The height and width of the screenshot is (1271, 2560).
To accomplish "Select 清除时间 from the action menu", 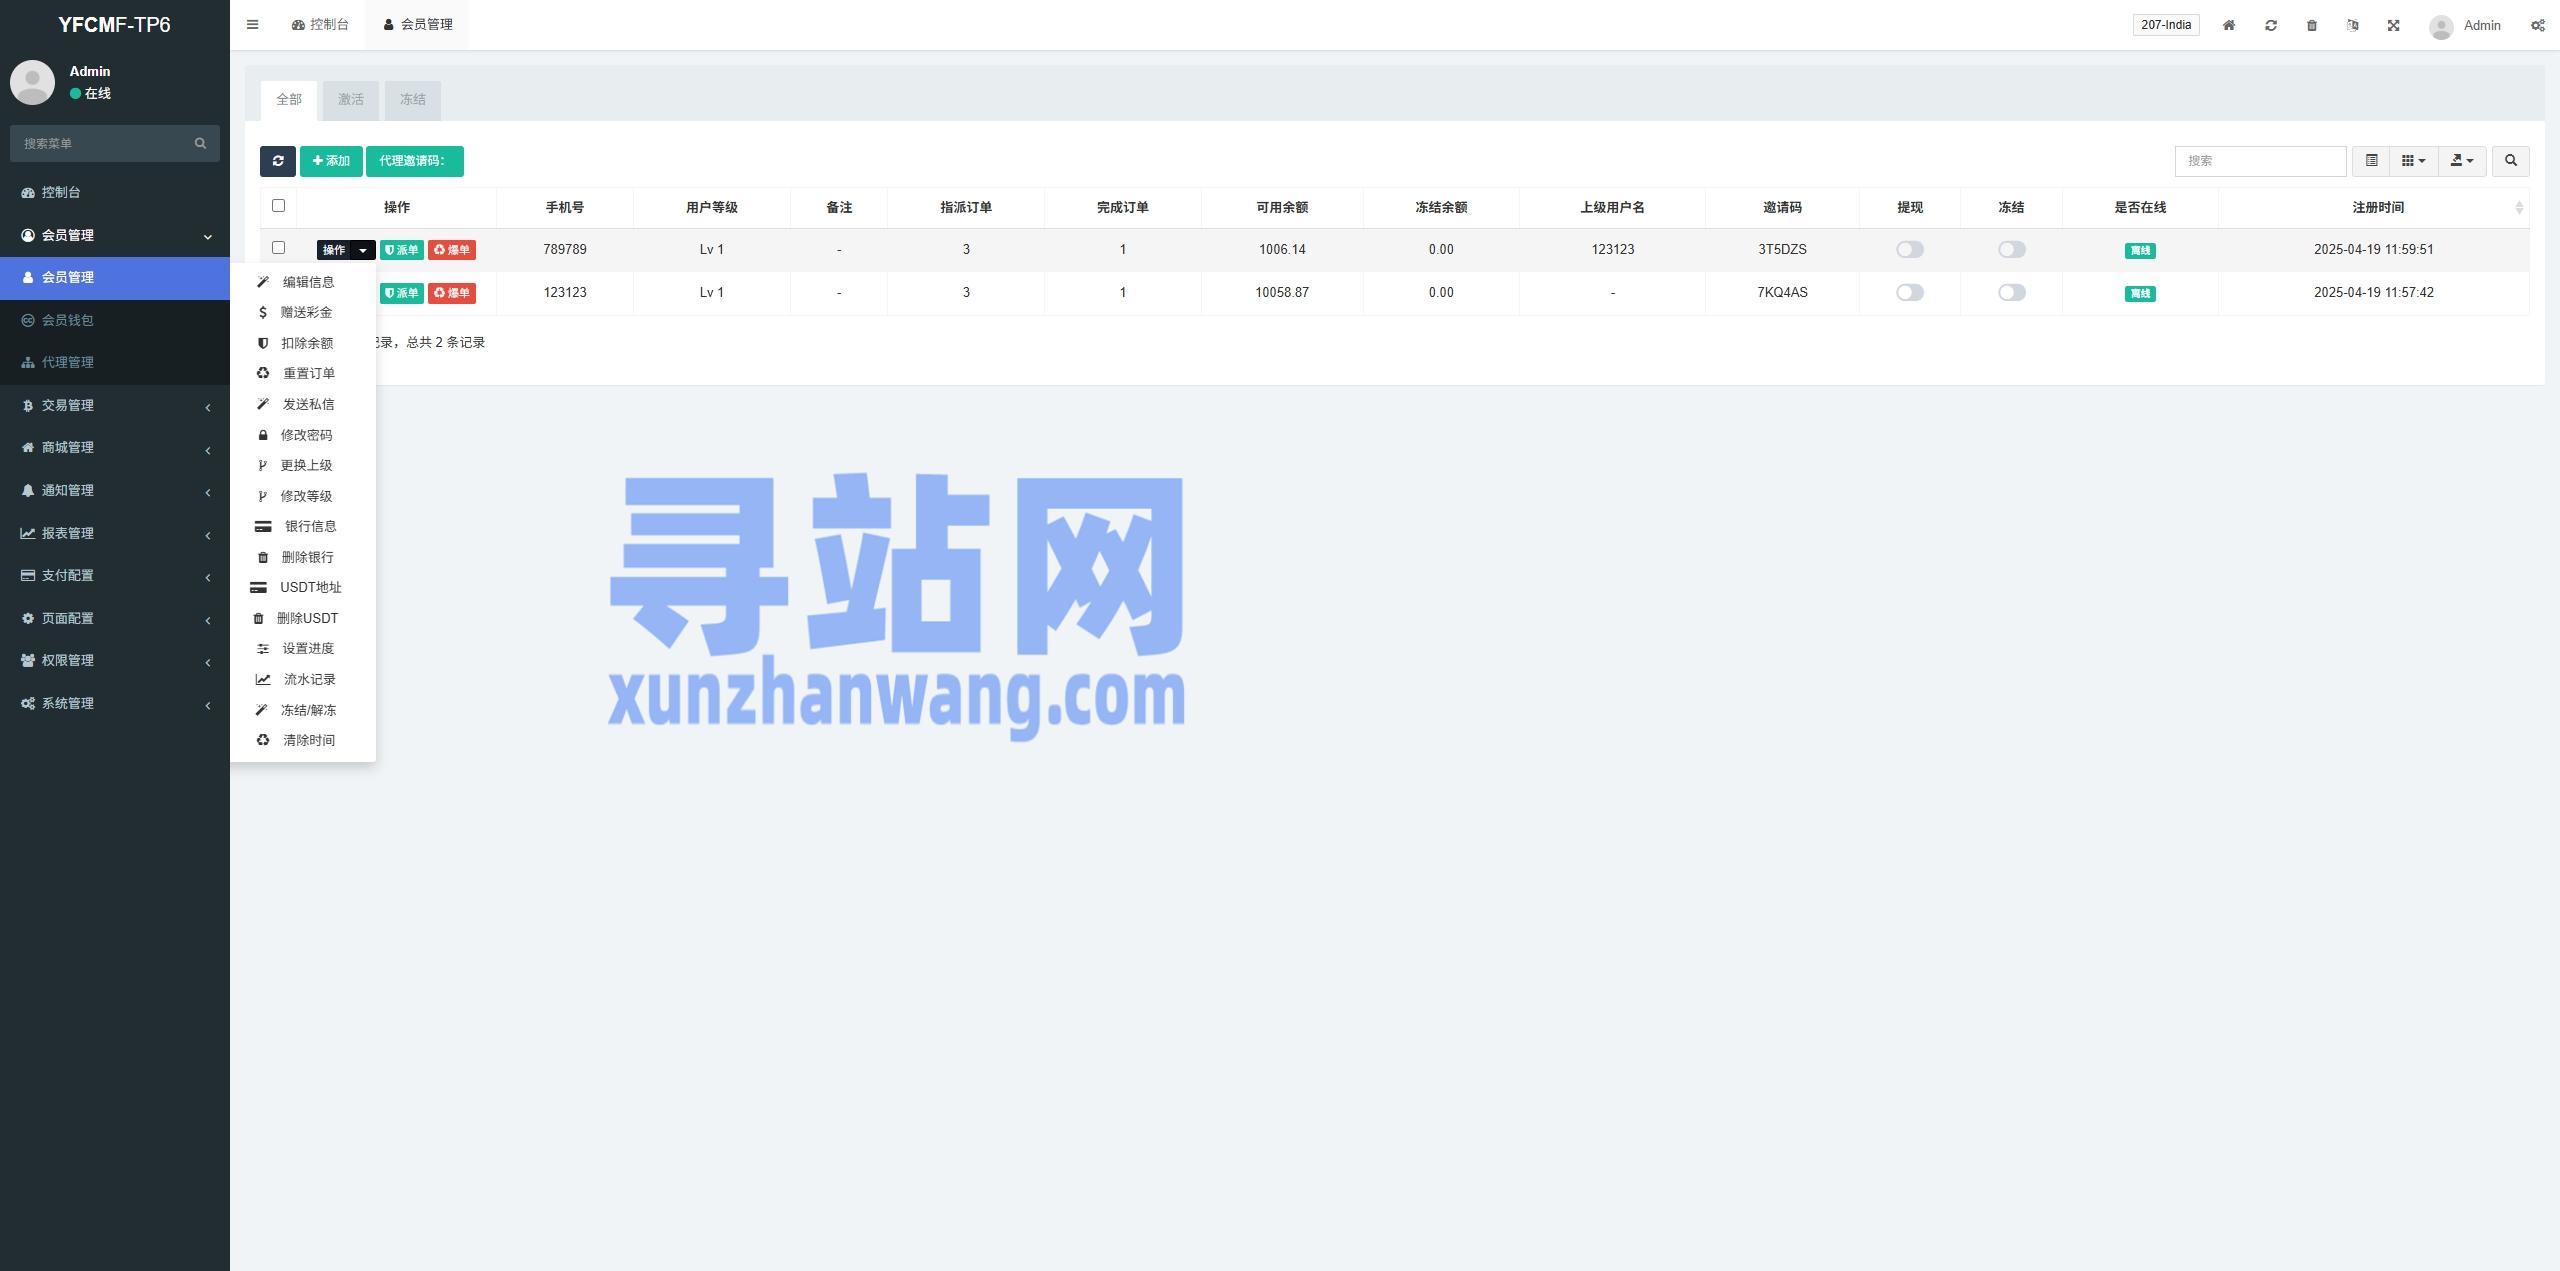I will click(x=303, y=740).
